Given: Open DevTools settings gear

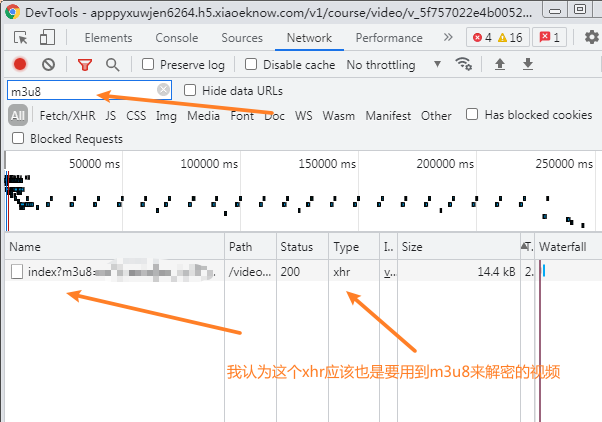Looking at the screenshot, I should [x=592, y=37].
